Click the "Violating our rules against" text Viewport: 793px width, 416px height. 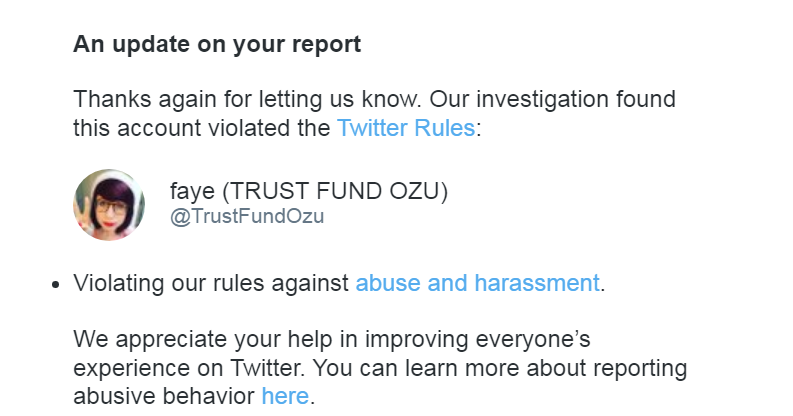pos(212,283)
